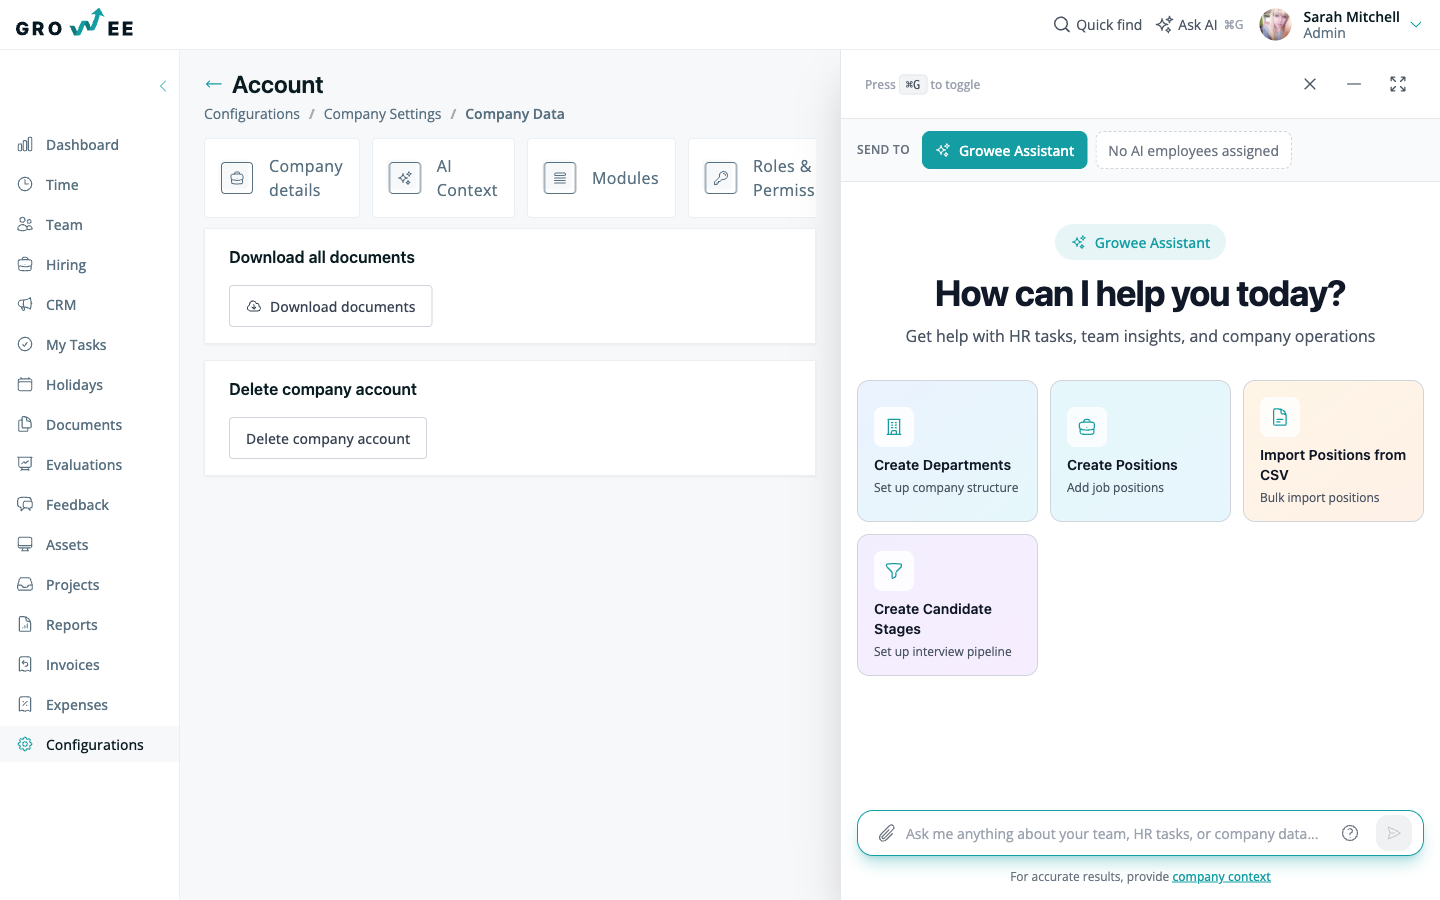Viewport: 1440px width, 900px height.
Task: Open the Feedback chat icon
Action: pos(25,504)
